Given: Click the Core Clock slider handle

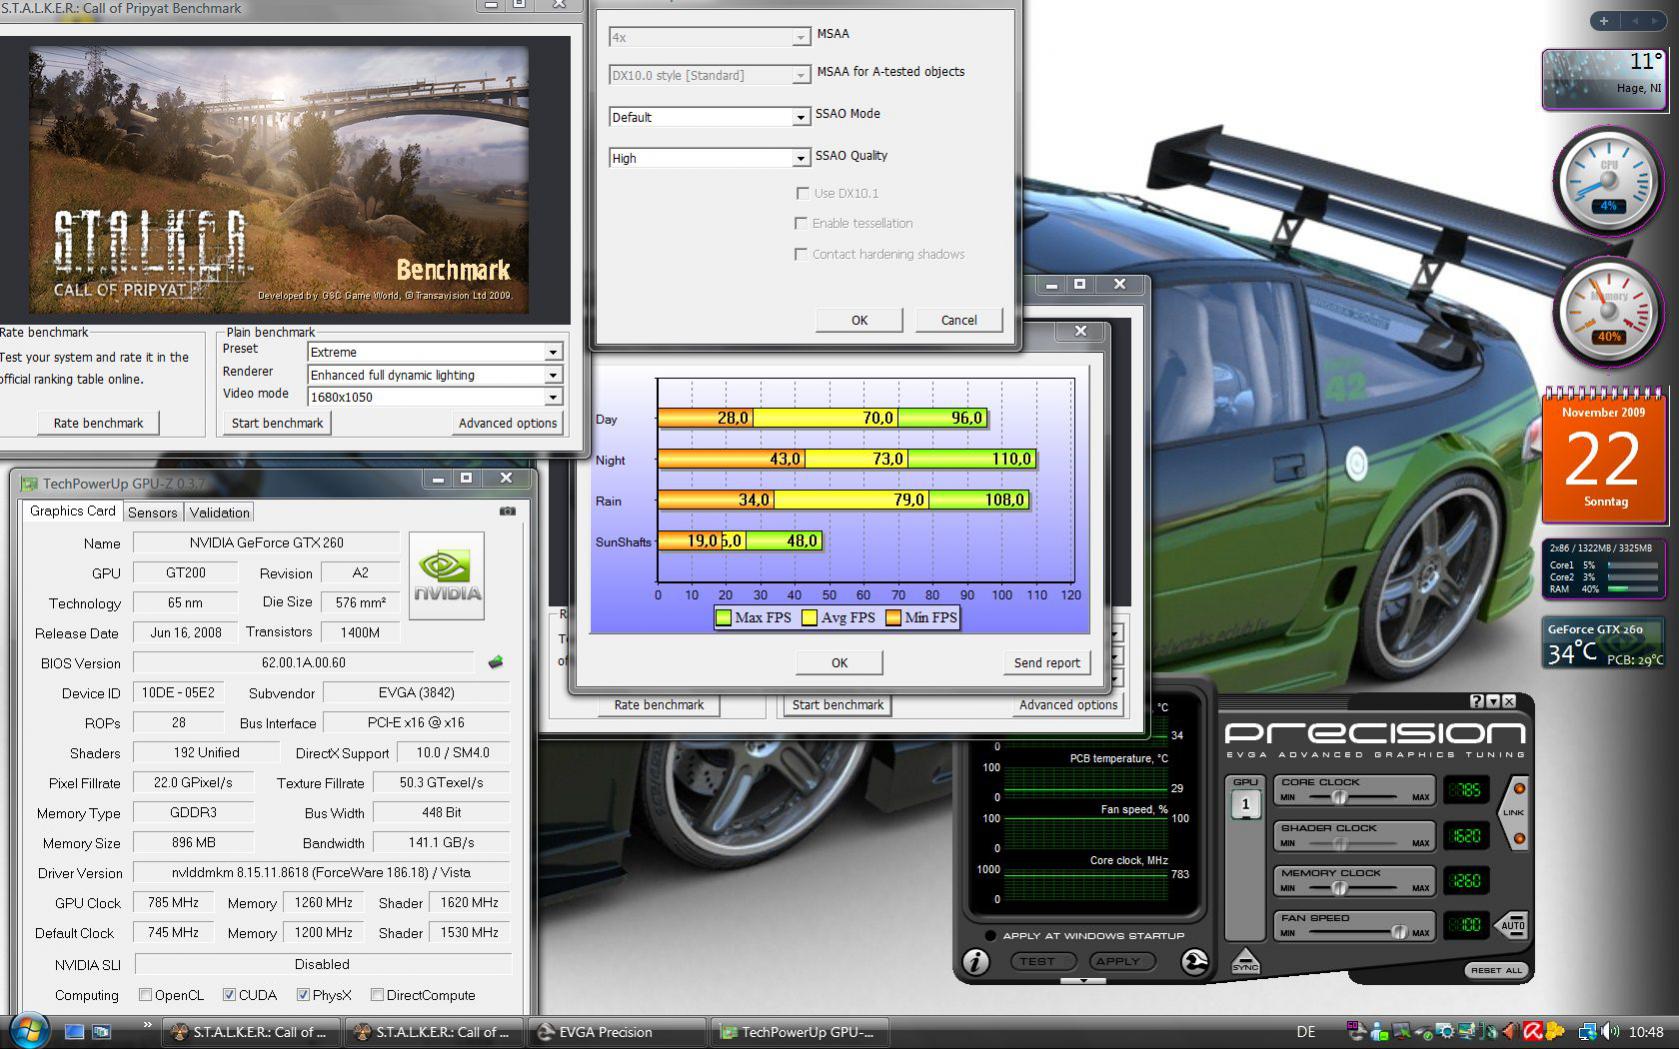Looking at the screenshot, I should point(1339,797).
